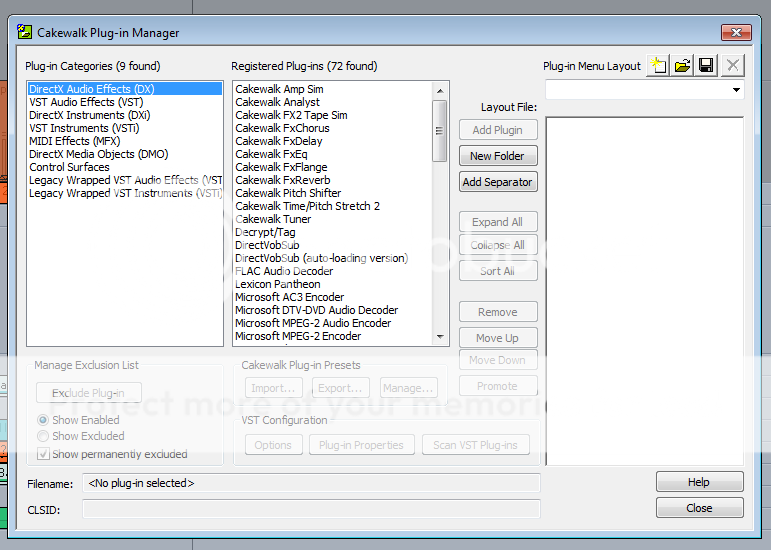Select the Show Enabled radio button
This screenshot has width=771, height=550.
[43, 420]
